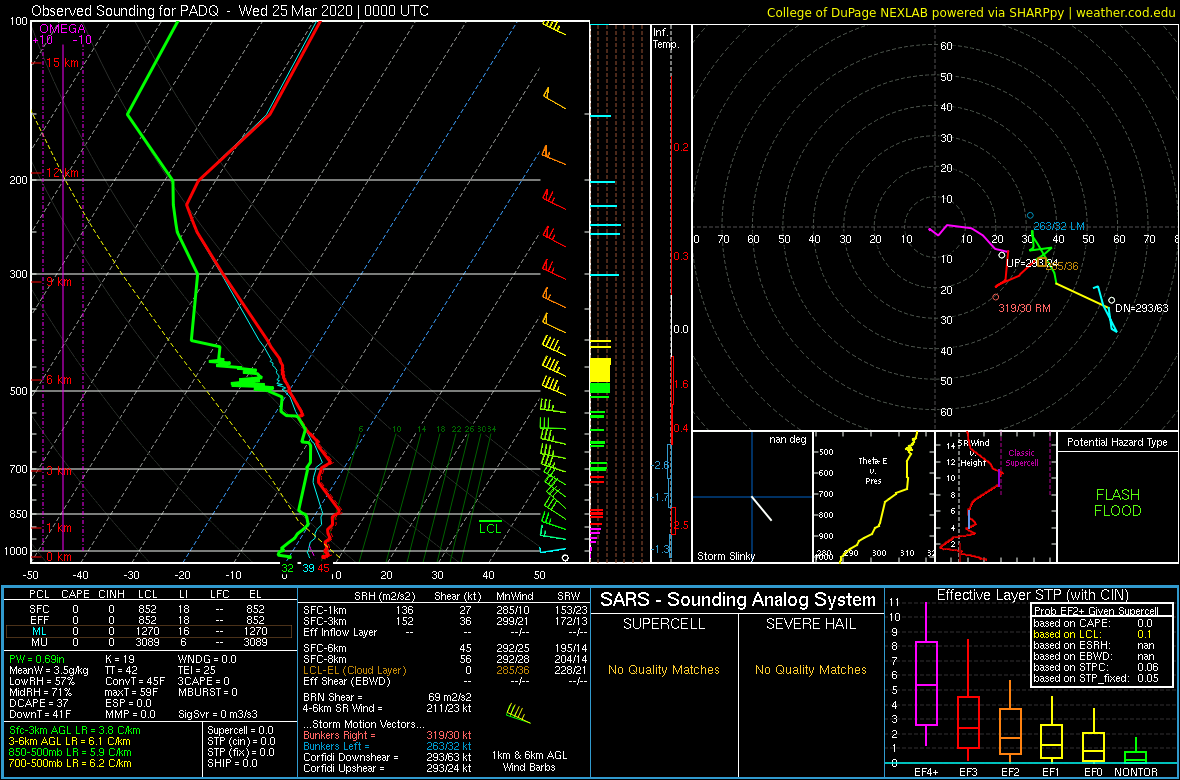Click the SHIP = 0.0 index
This screenshot has height=780, width=1180.
(233, 763)
